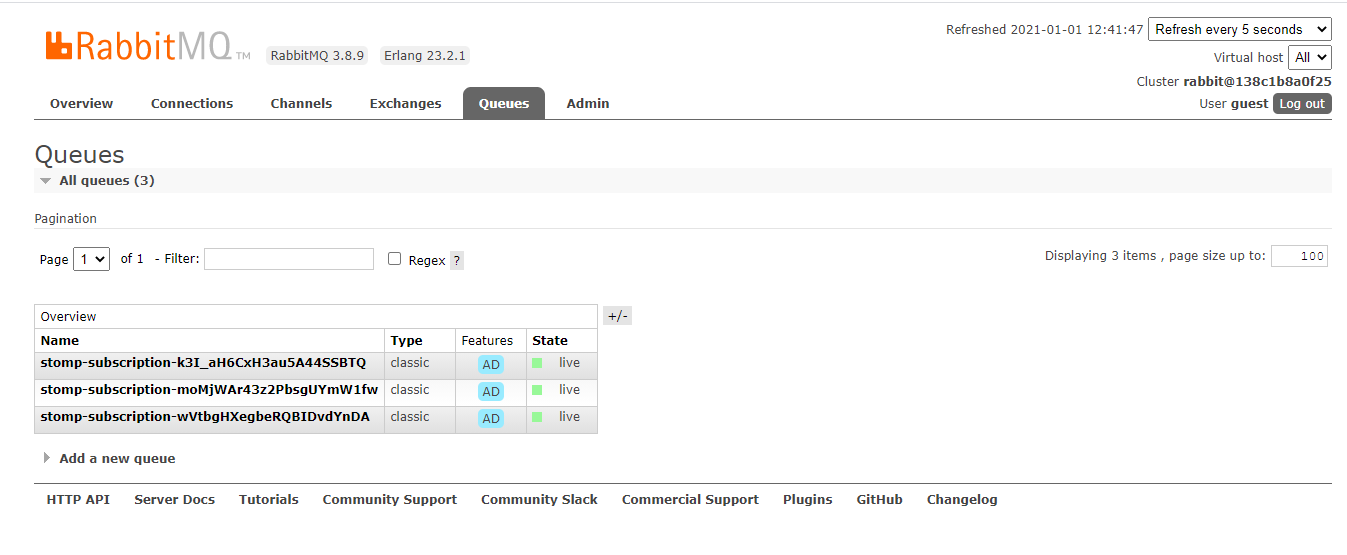Image resolution: width=1347 pixels, height=555 pixels.
Task: Click AD feature badge for stomp-subscription-wVtbgHXegbeRQBIDvdYnDA
Action: point(491,419)
